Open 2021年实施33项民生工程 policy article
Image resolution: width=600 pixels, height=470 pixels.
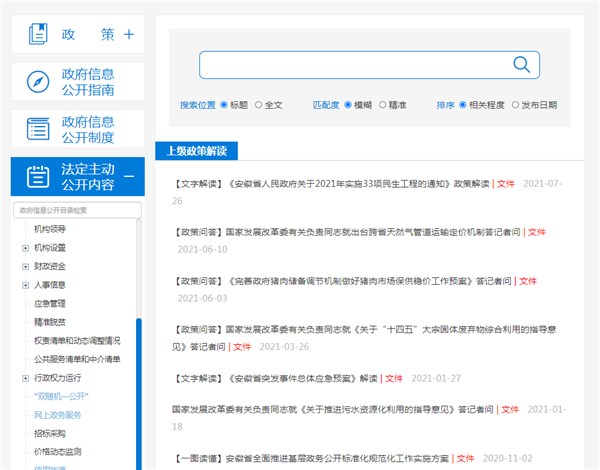(331, 184)
